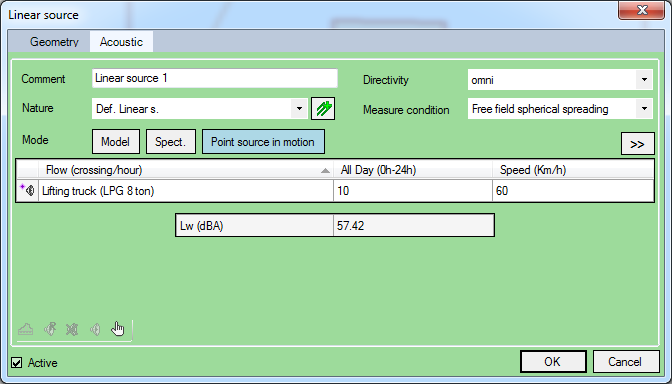The image size is (672, 384).
Task: Click the Lw (dBA) label cell
Action: (x=255, y=225)
